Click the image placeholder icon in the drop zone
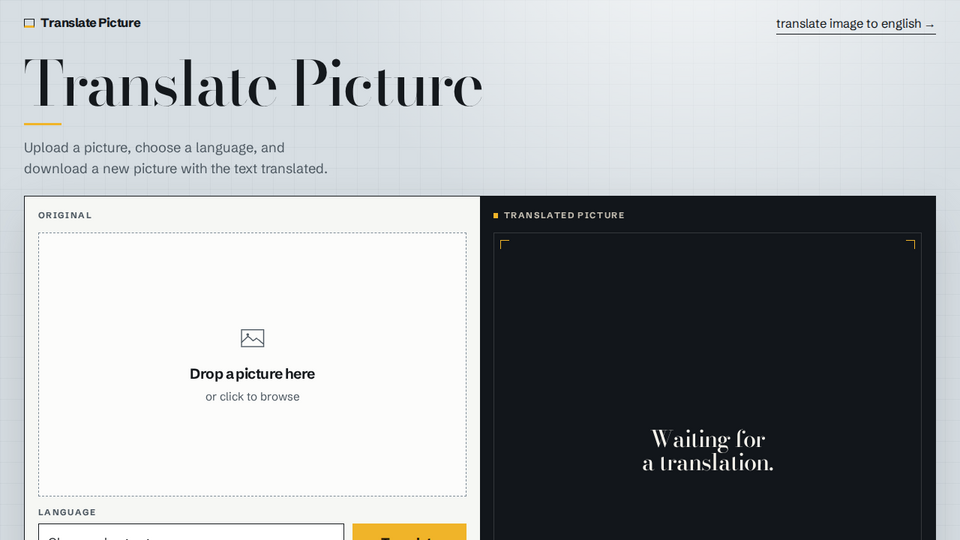Image resolution: width=960 pixels, height=540 pixels. coord(252,338)
